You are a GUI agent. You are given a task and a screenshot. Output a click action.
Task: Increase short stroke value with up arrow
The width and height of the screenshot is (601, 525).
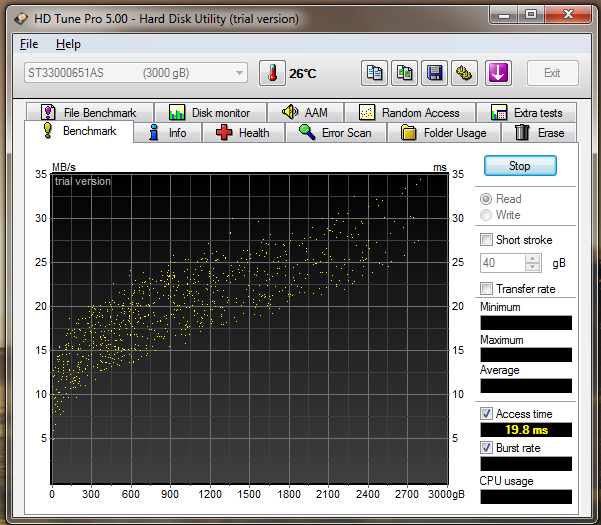pos(532,259)
